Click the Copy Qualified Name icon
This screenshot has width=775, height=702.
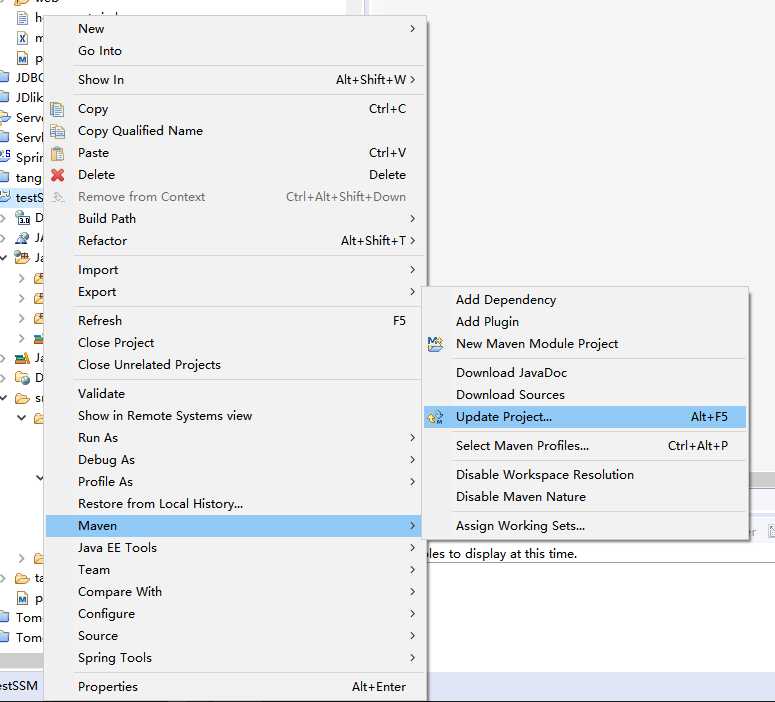pyautogui.click(x=57, y=131)
